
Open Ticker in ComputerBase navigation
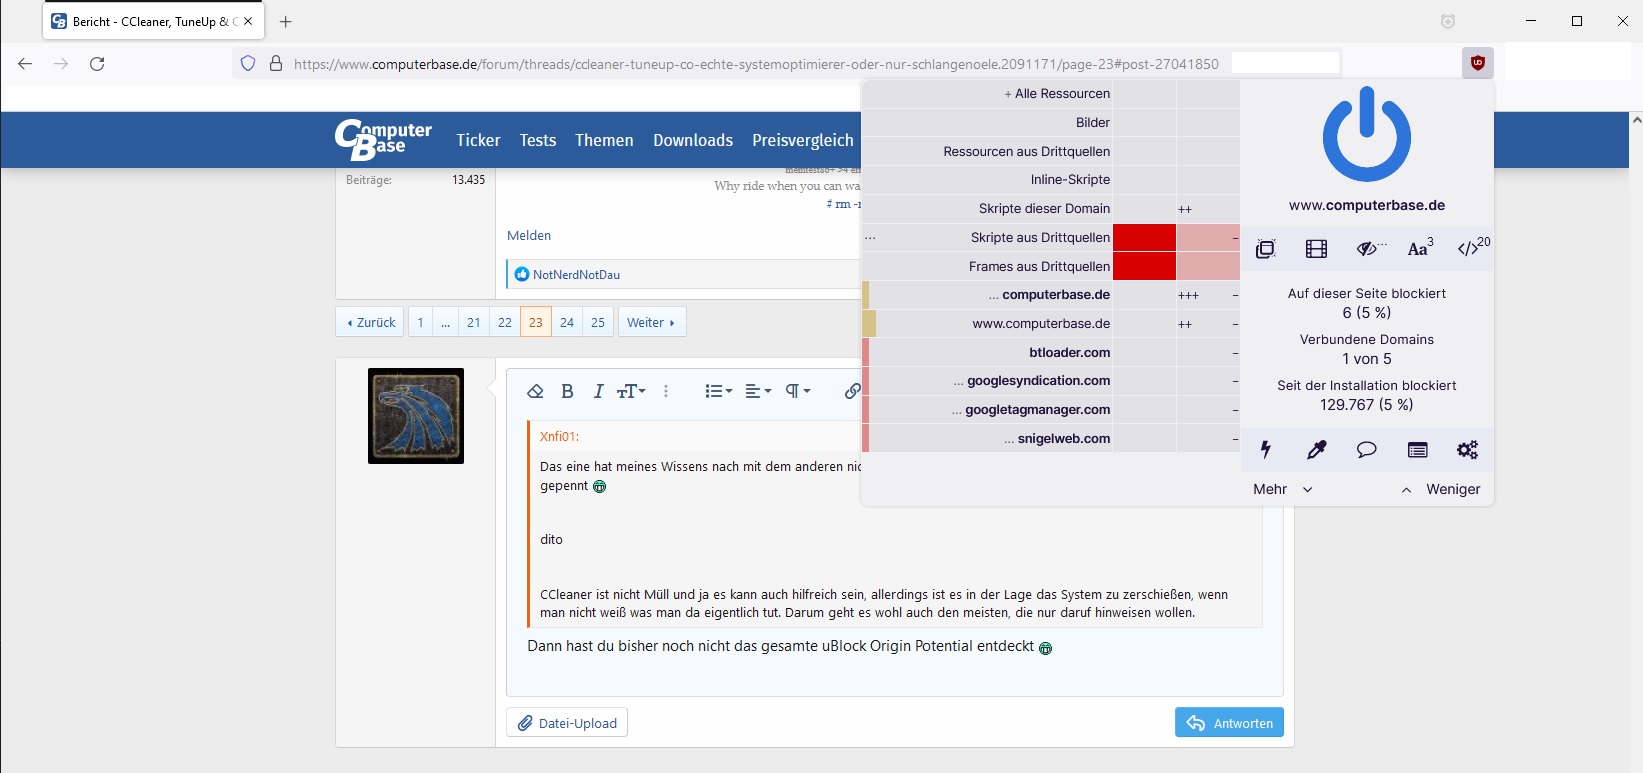478,140
